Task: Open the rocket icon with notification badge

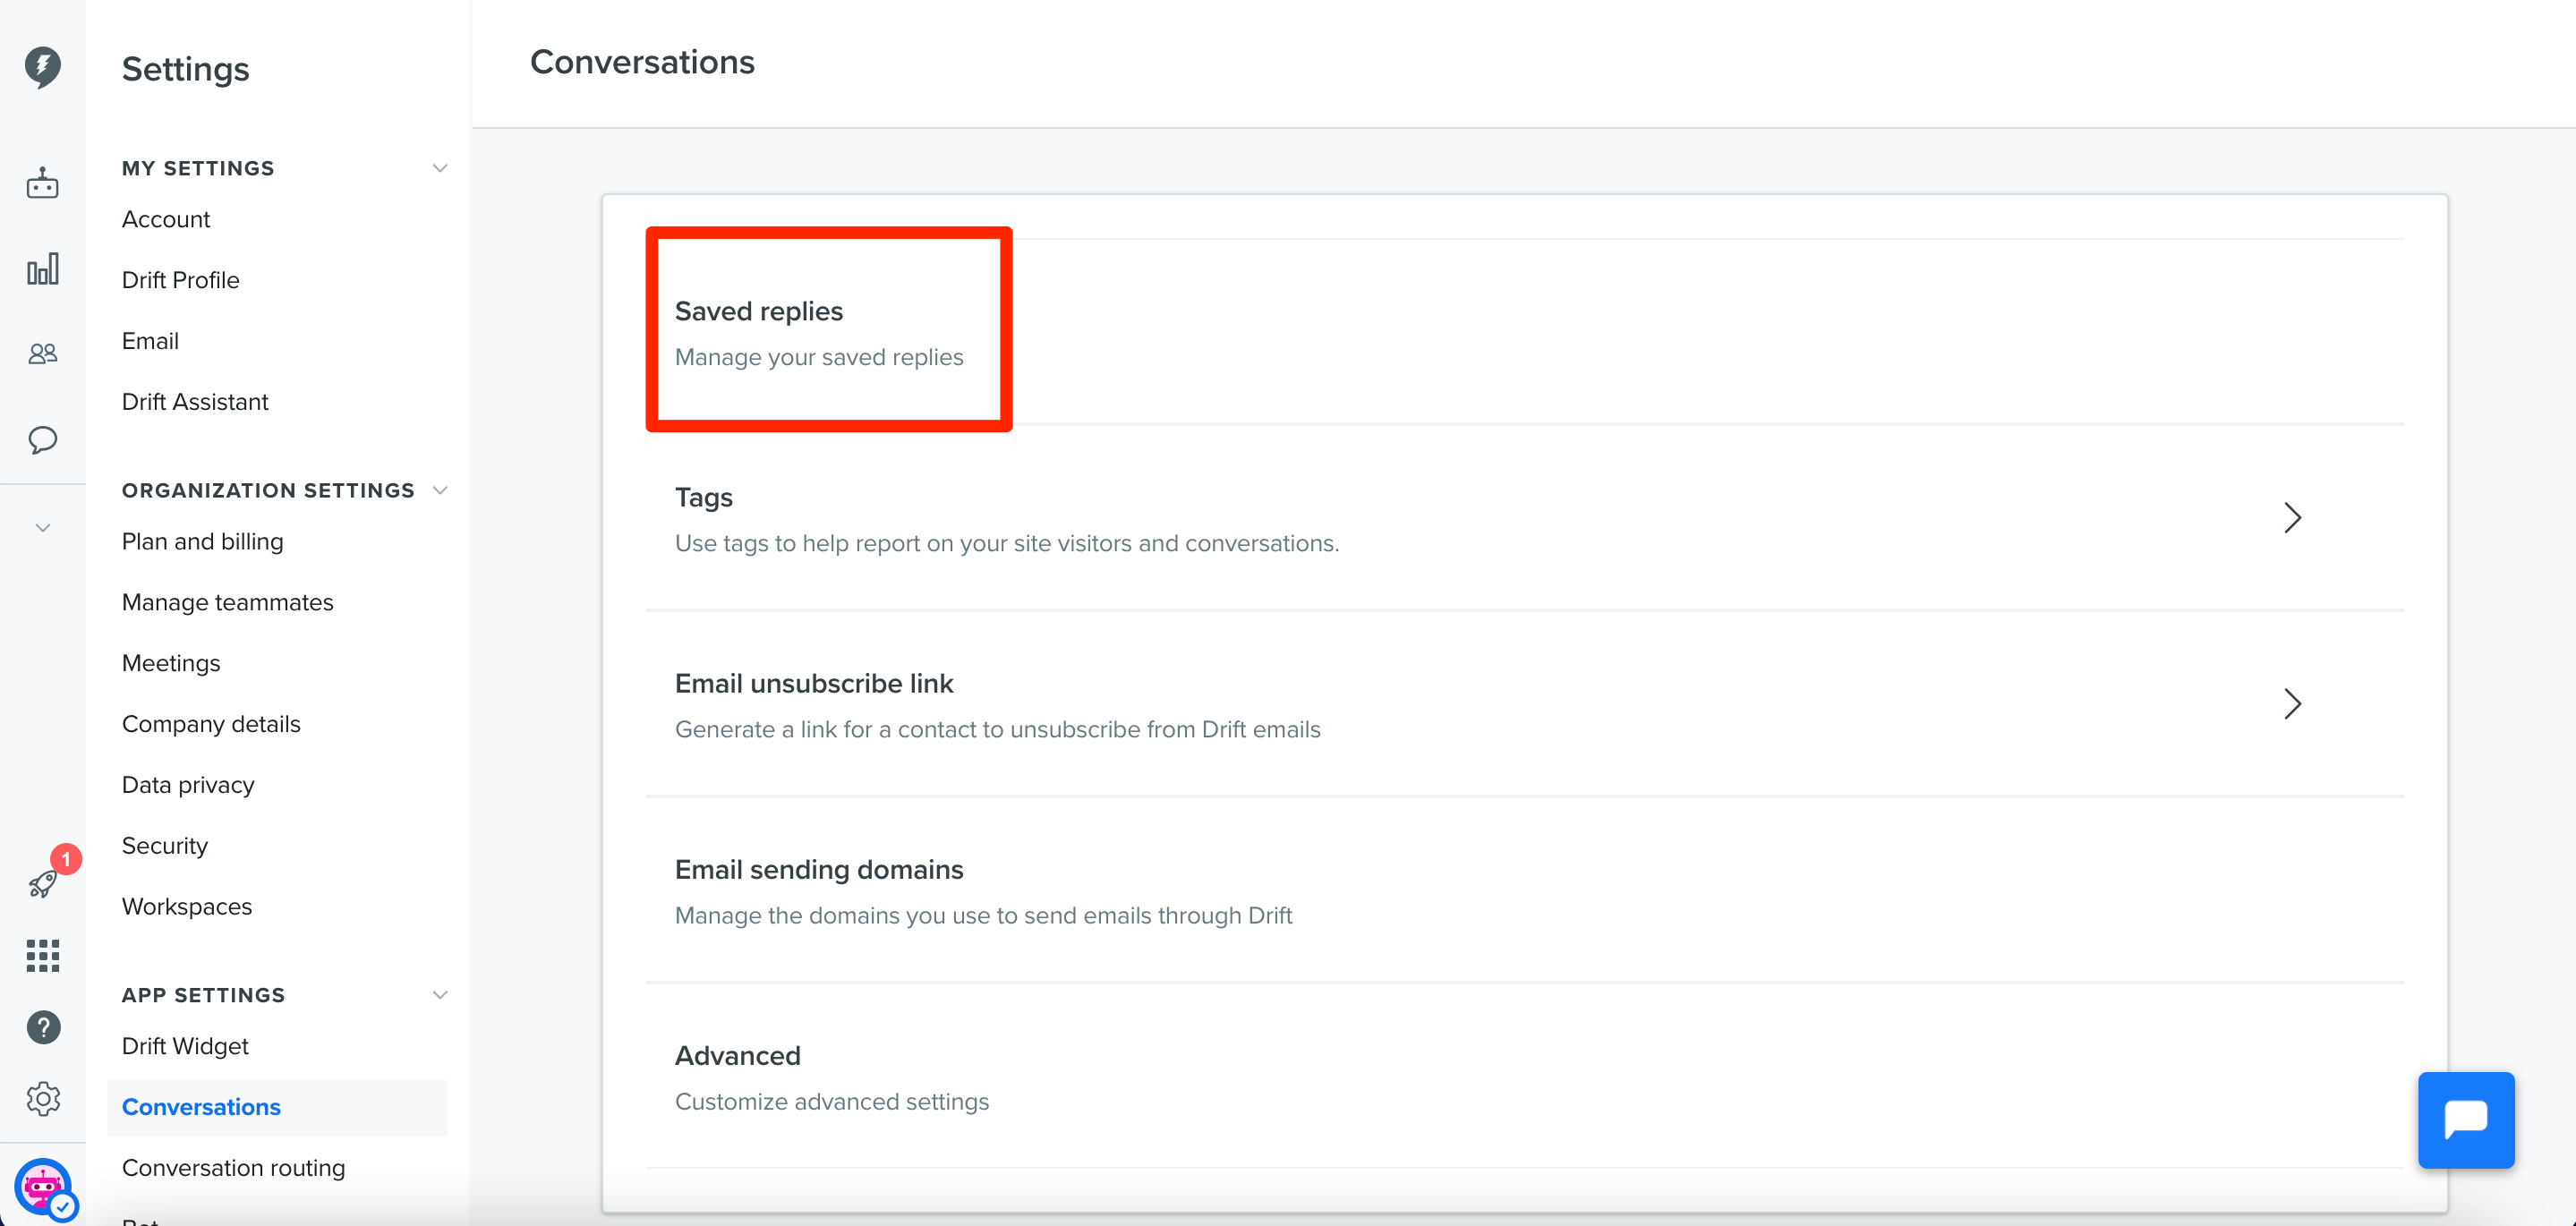Action: [x=44, y=882]
